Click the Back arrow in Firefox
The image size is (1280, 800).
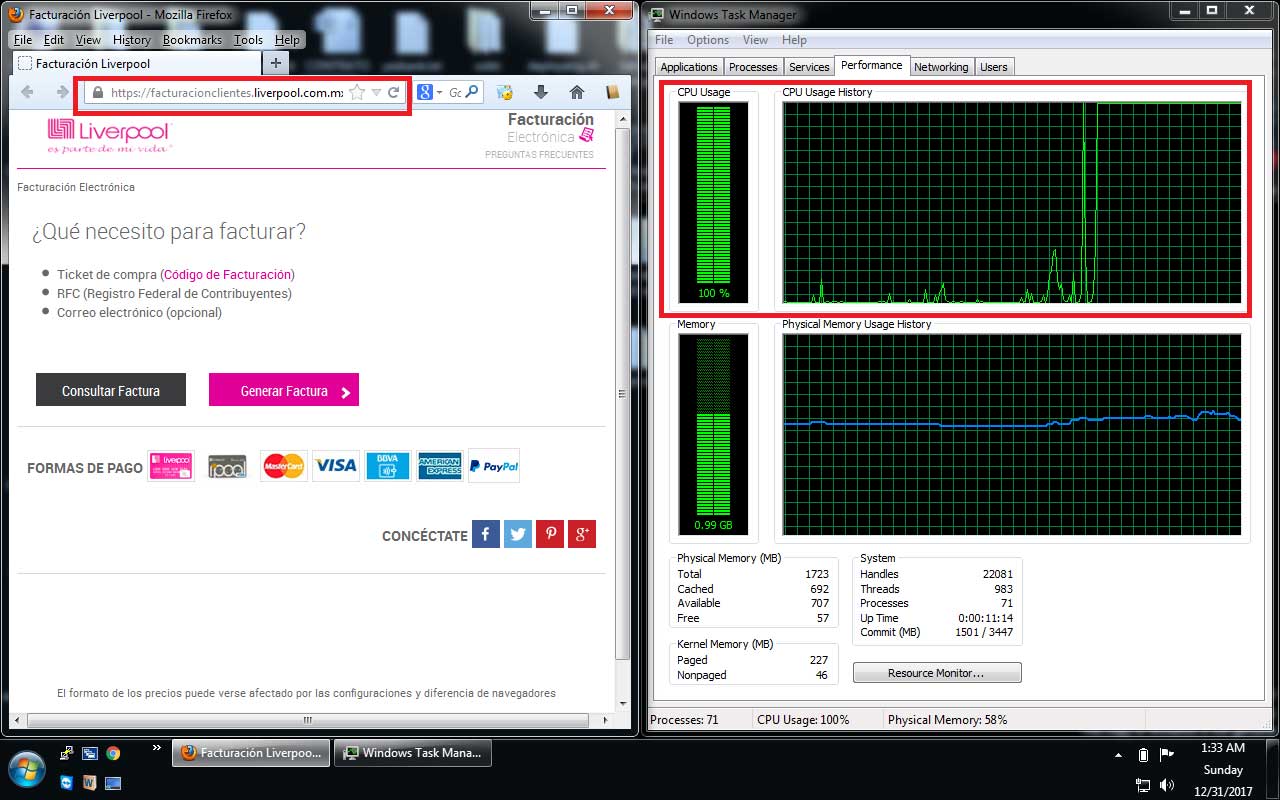(28, 92)
